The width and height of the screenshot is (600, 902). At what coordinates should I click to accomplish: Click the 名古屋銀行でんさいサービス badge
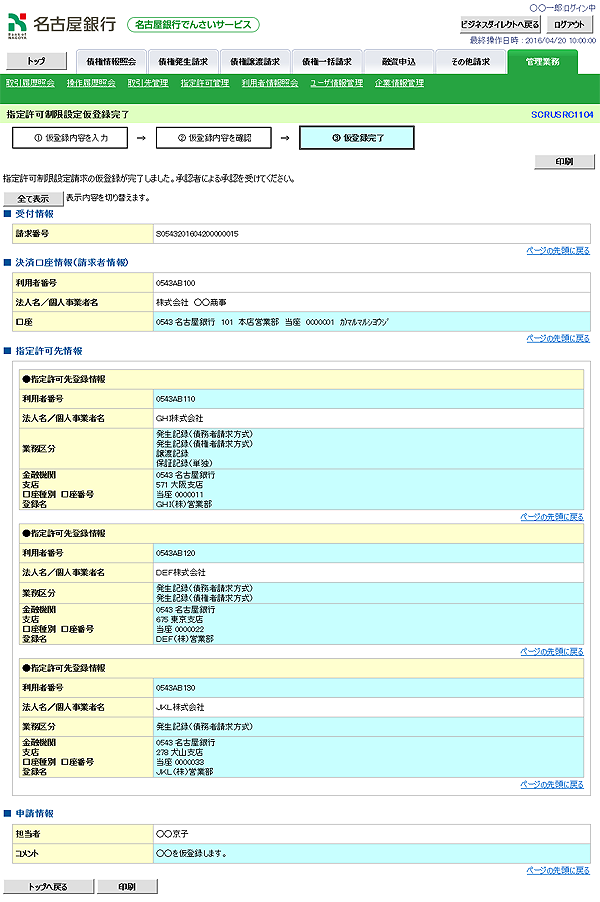coord(193,25)
